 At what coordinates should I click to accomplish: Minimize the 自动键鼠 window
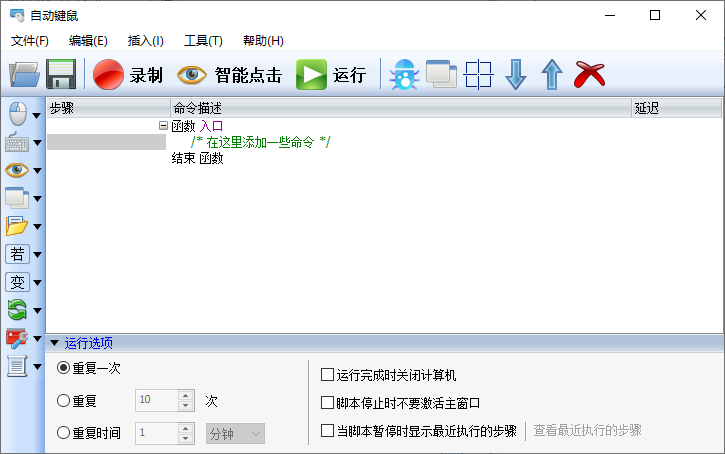pos(610,15)
